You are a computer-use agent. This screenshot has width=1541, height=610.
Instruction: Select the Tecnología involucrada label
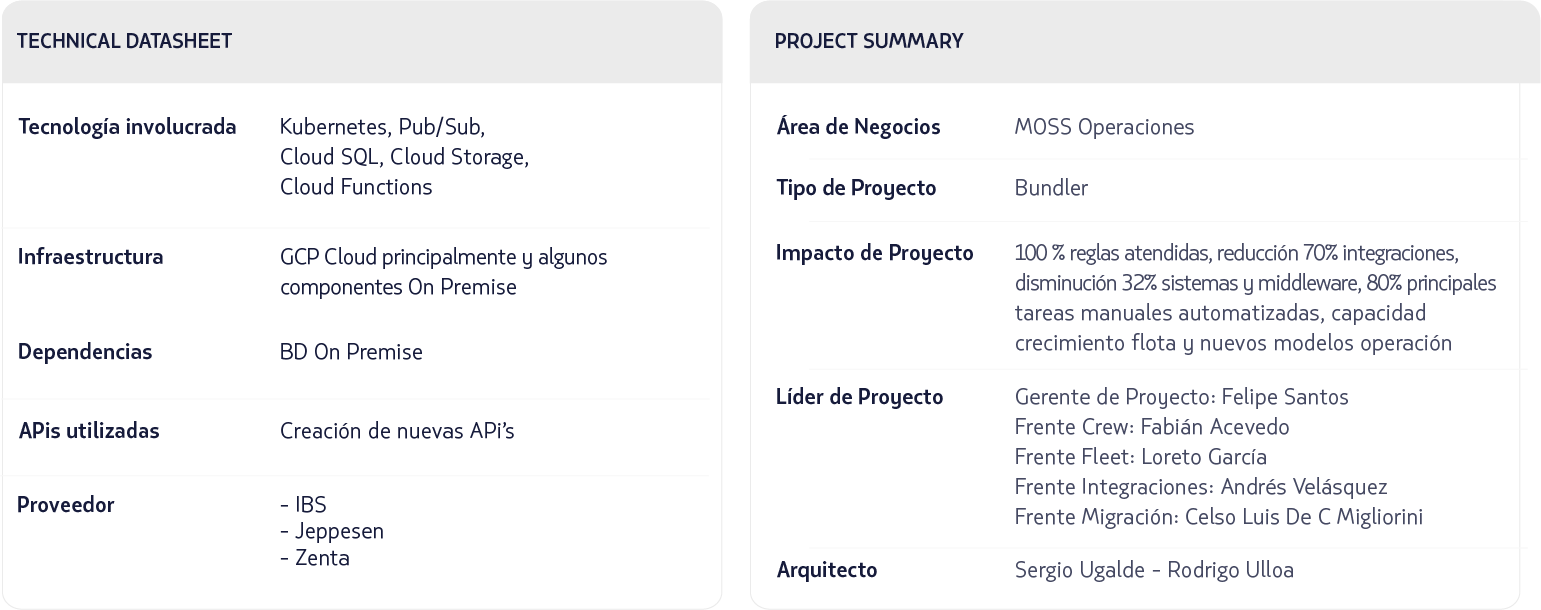pos(127,127)
